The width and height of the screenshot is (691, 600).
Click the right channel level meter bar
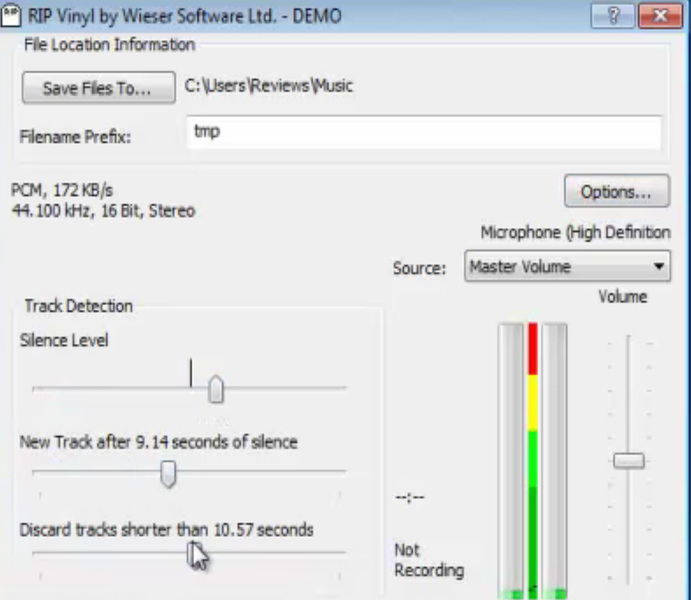click(554, 460)
